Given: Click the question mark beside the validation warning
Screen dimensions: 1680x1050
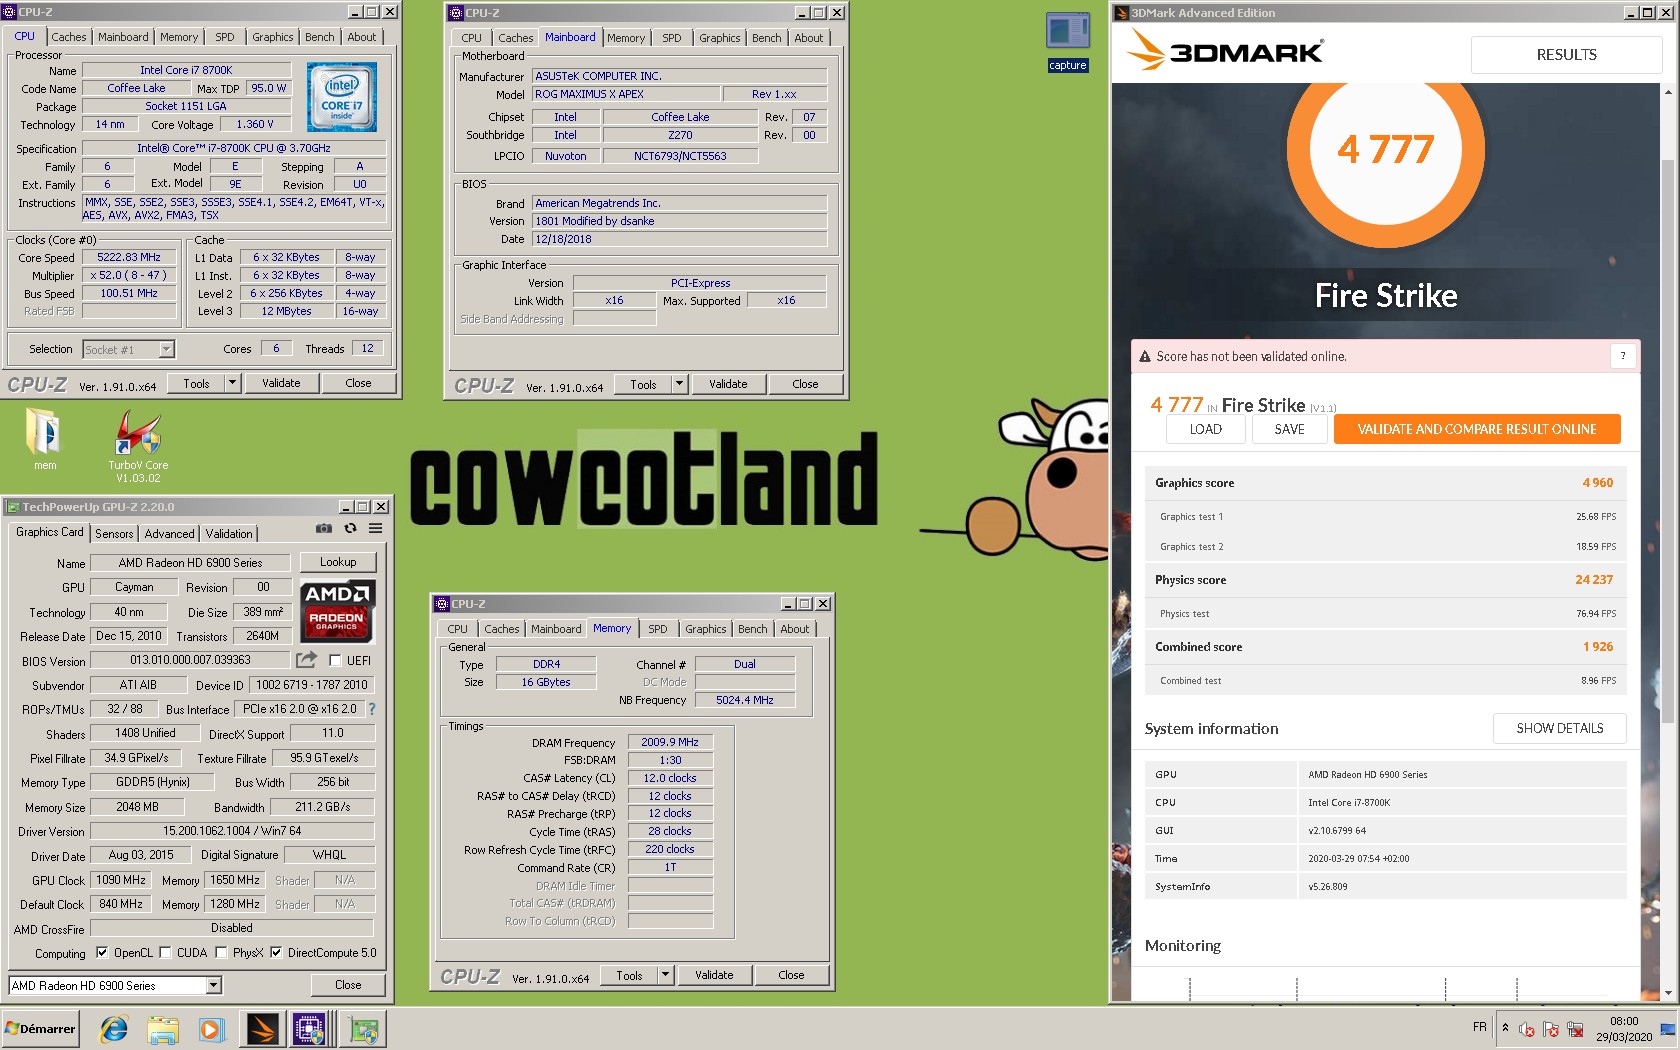Looking at the screenshot, I should click(1622, 356).
